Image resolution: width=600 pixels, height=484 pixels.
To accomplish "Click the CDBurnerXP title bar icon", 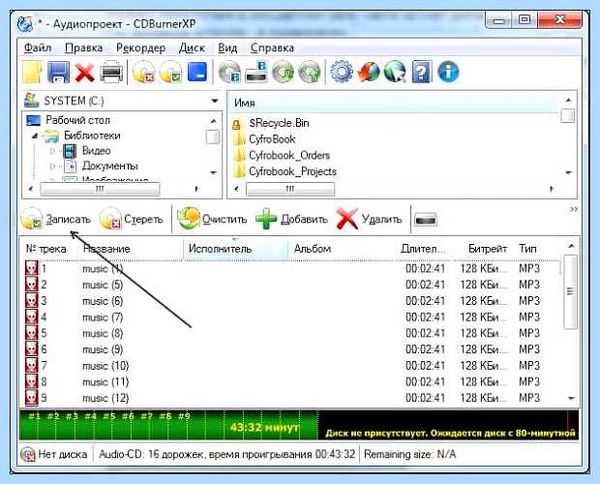I will [25, 24].
